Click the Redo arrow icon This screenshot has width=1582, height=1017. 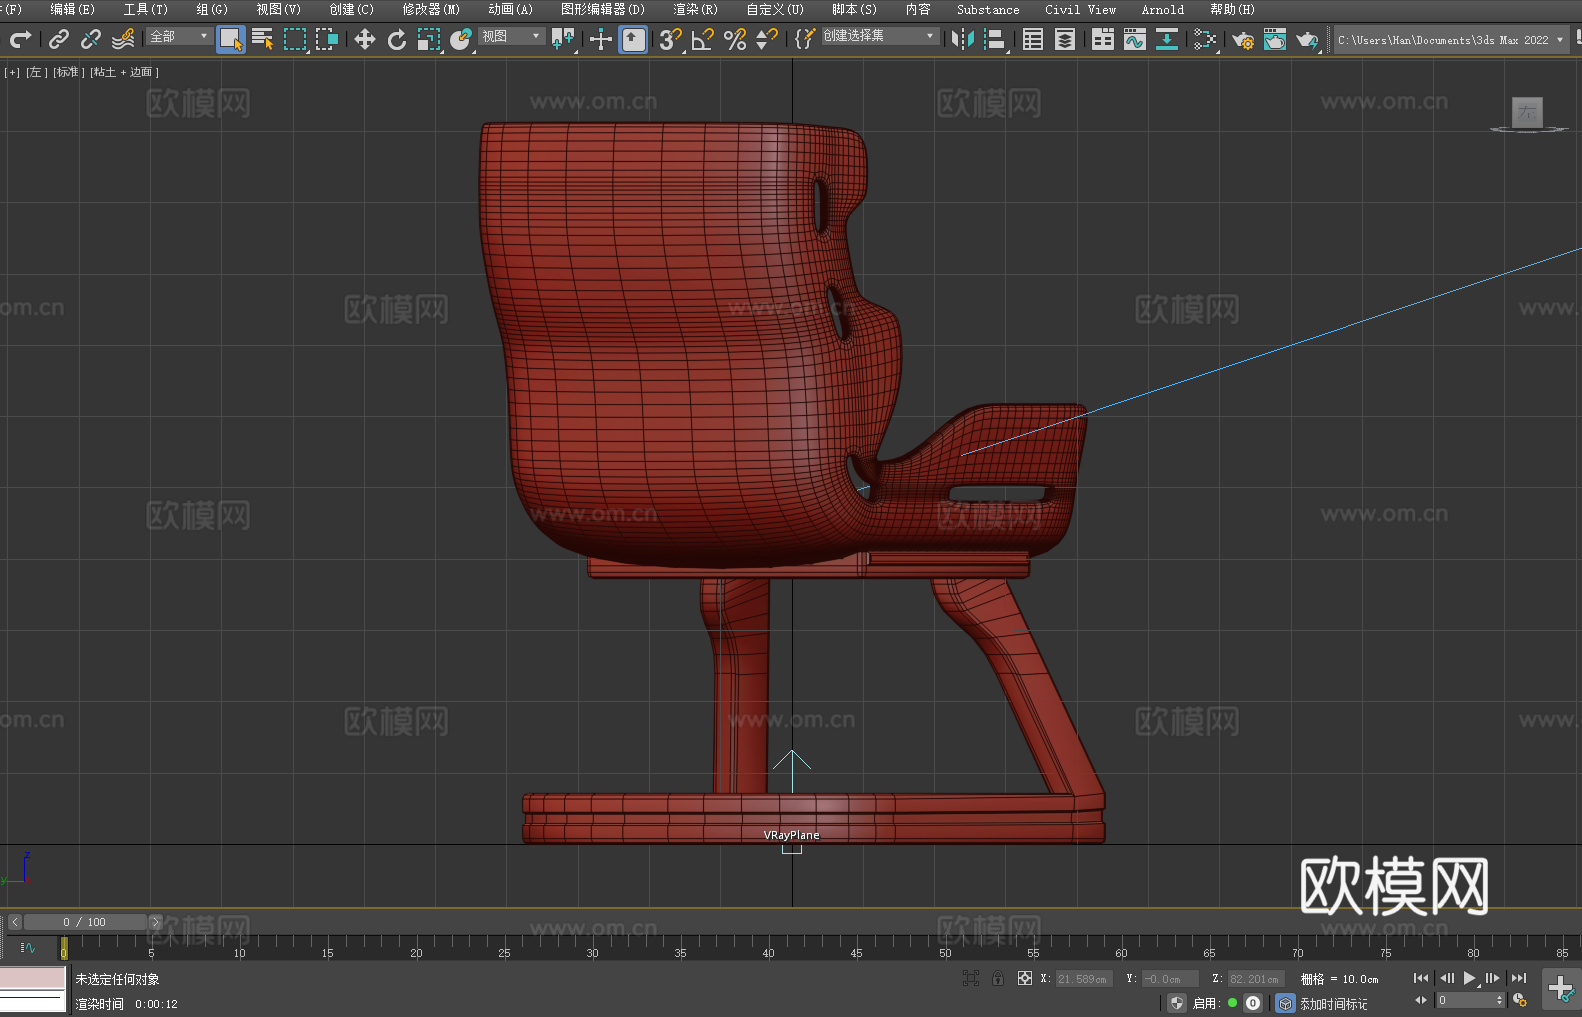click(x=20, y=39)
